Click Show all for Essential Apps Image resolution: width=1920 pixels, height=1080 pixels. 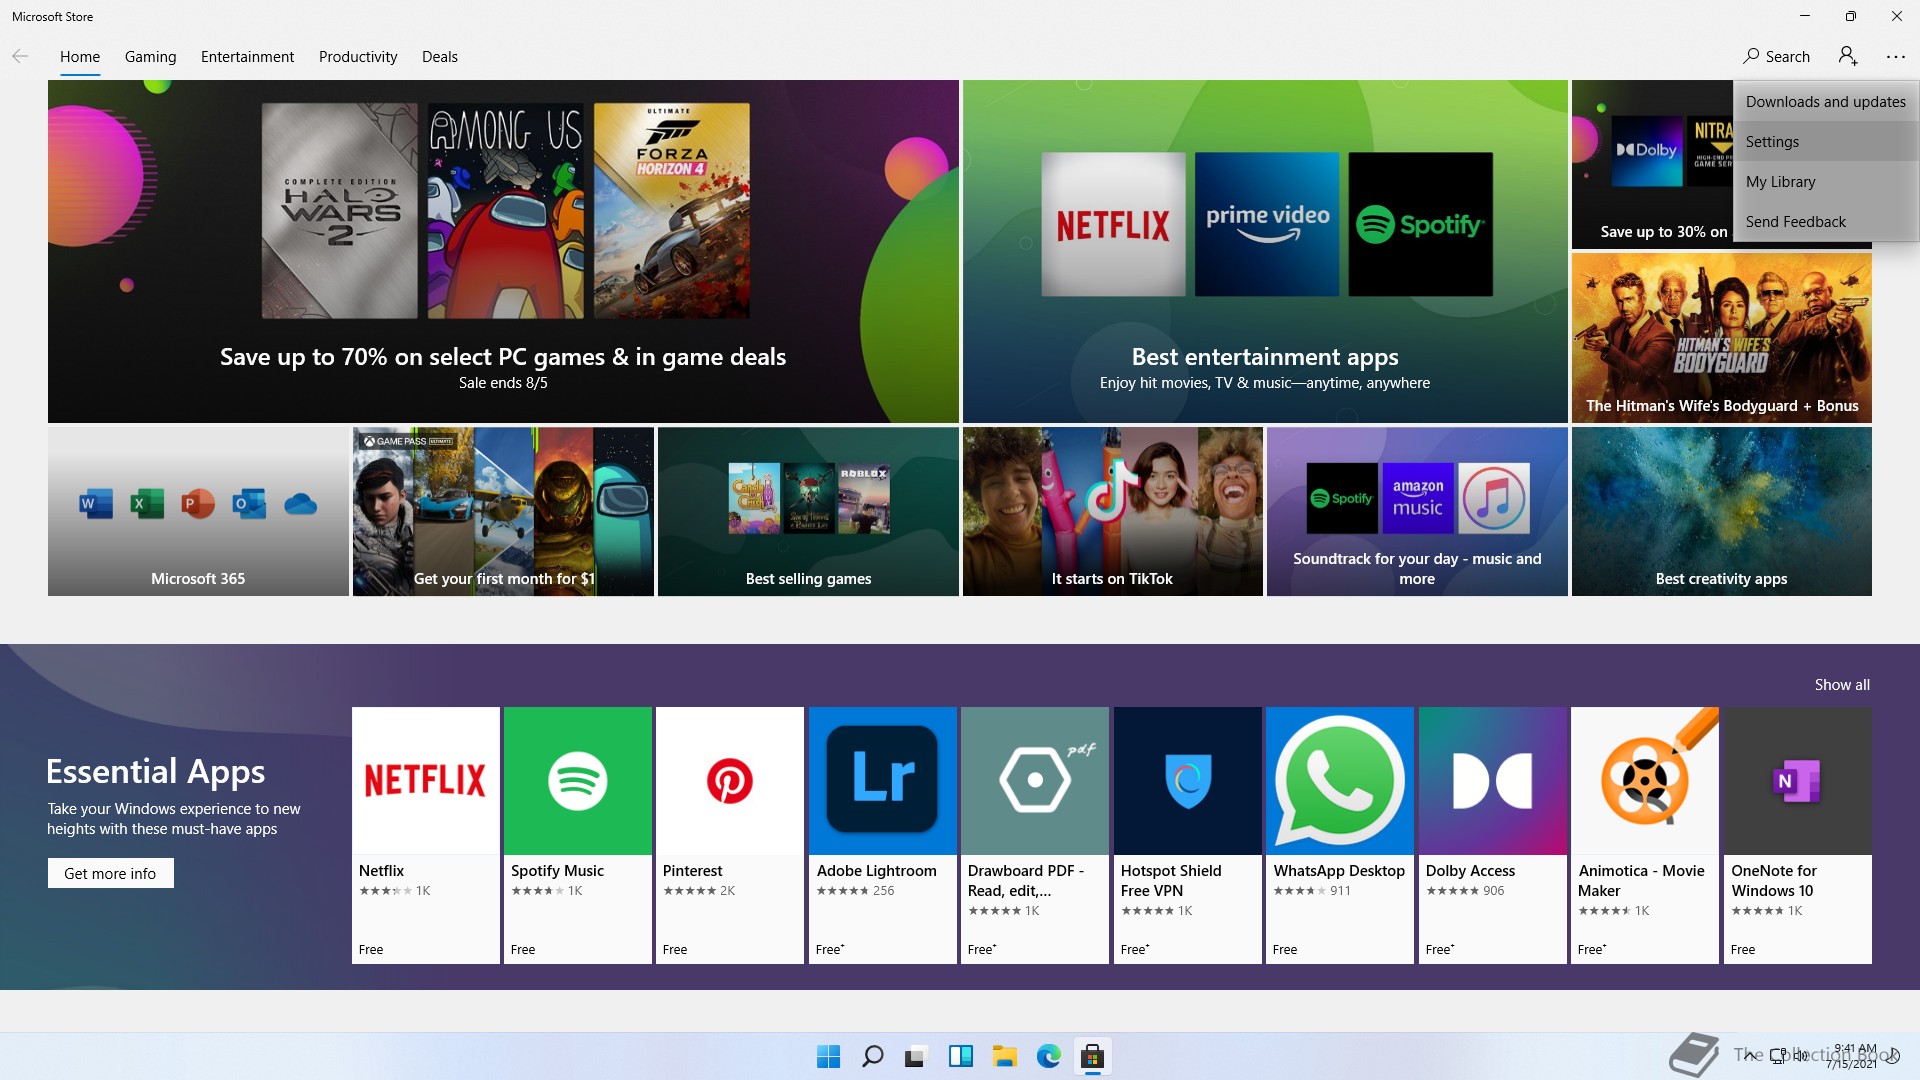(x=1842, y=685)
